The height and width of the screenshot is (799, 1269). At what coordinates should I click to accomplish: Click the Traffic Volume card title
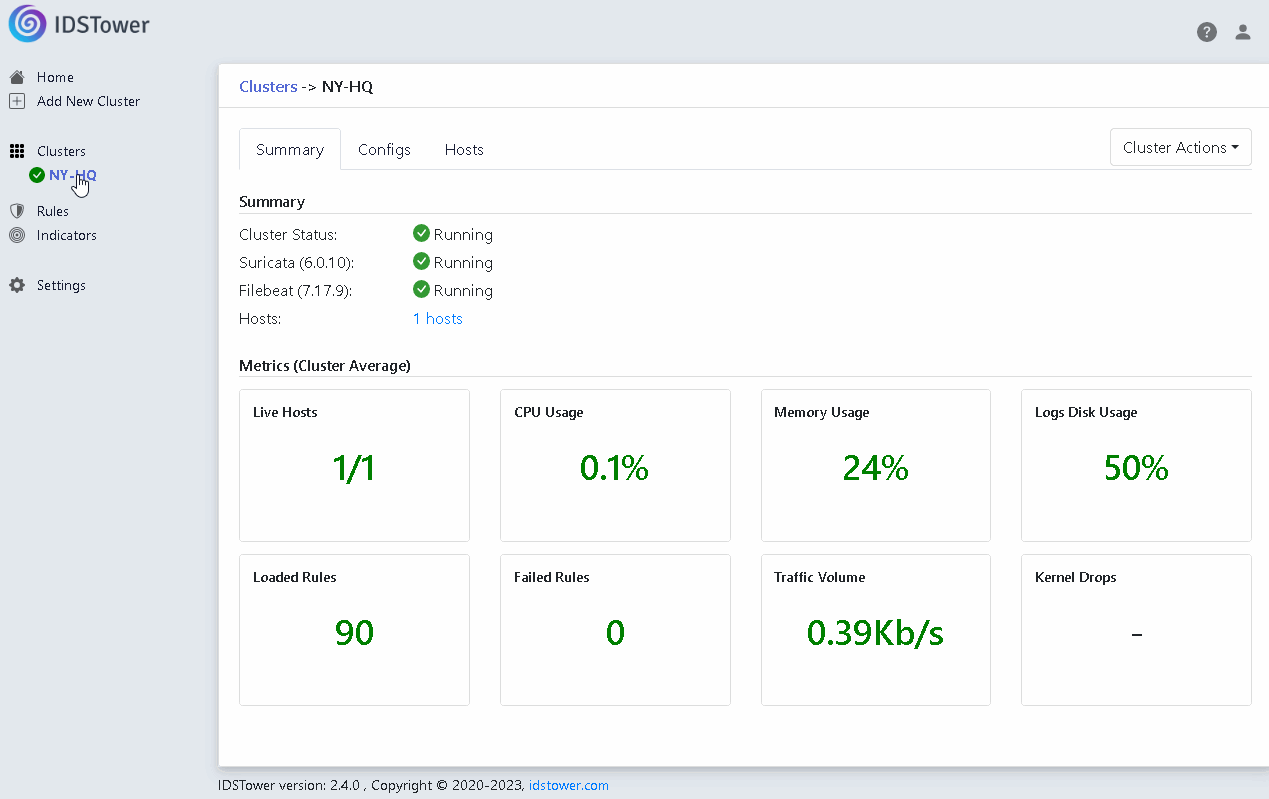pyautogui.click(x=820, y=577)
